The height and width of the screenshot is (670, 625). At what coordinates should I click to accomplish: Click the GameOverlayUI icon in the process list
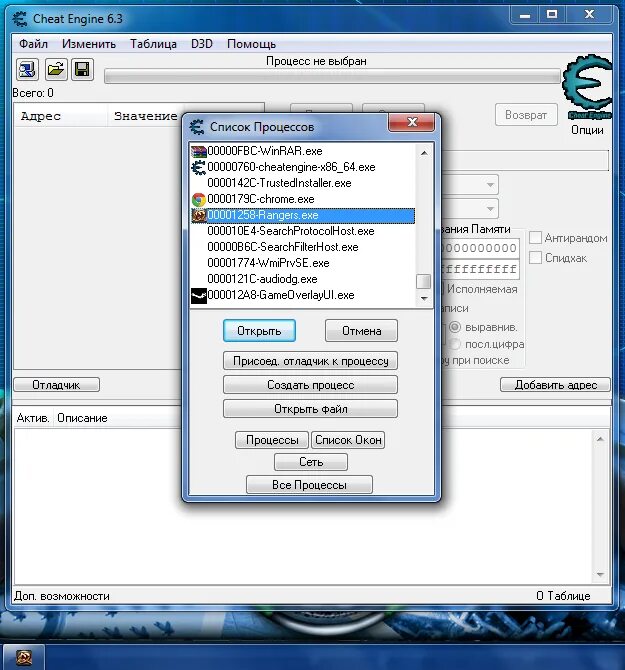[199, 295]
